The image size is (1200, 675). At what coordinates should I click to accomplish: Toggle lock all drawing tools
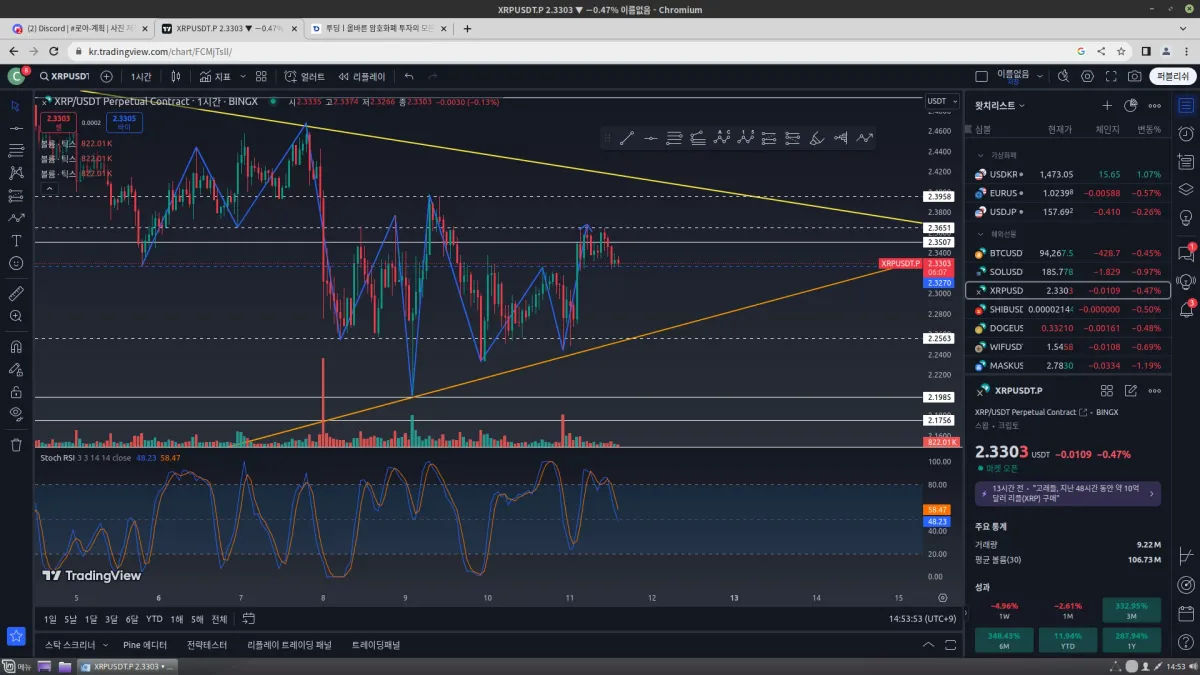coord(16,393)
